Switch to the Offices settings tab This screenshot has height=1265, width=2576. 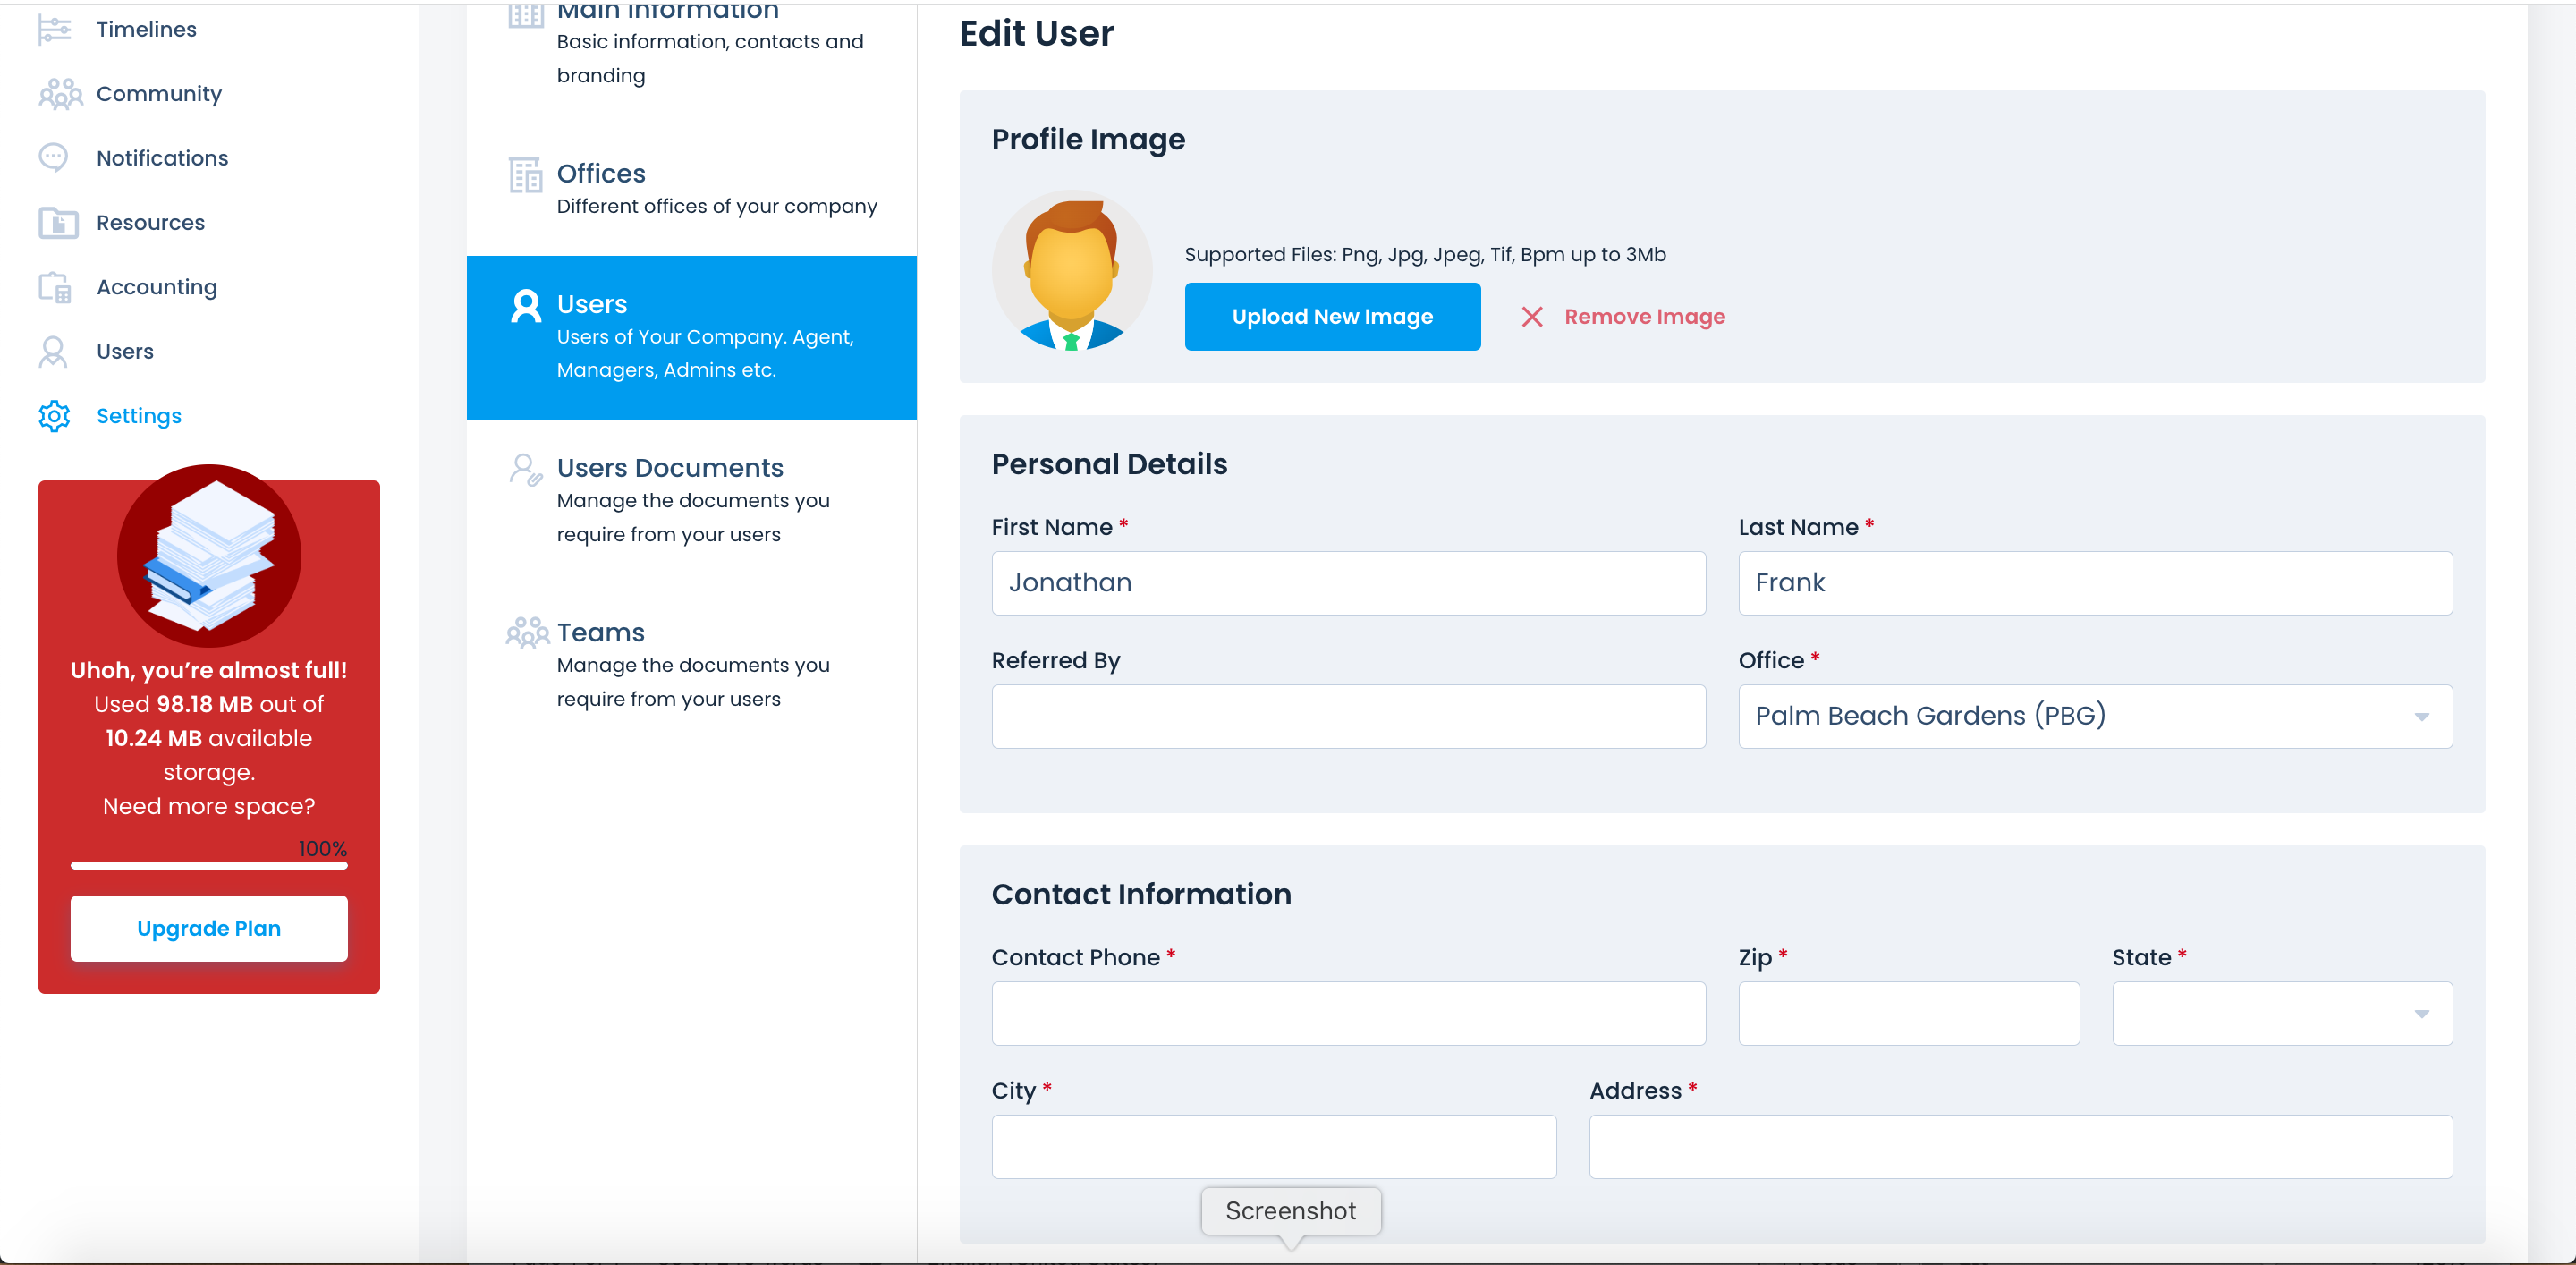(x=691, y=190)
